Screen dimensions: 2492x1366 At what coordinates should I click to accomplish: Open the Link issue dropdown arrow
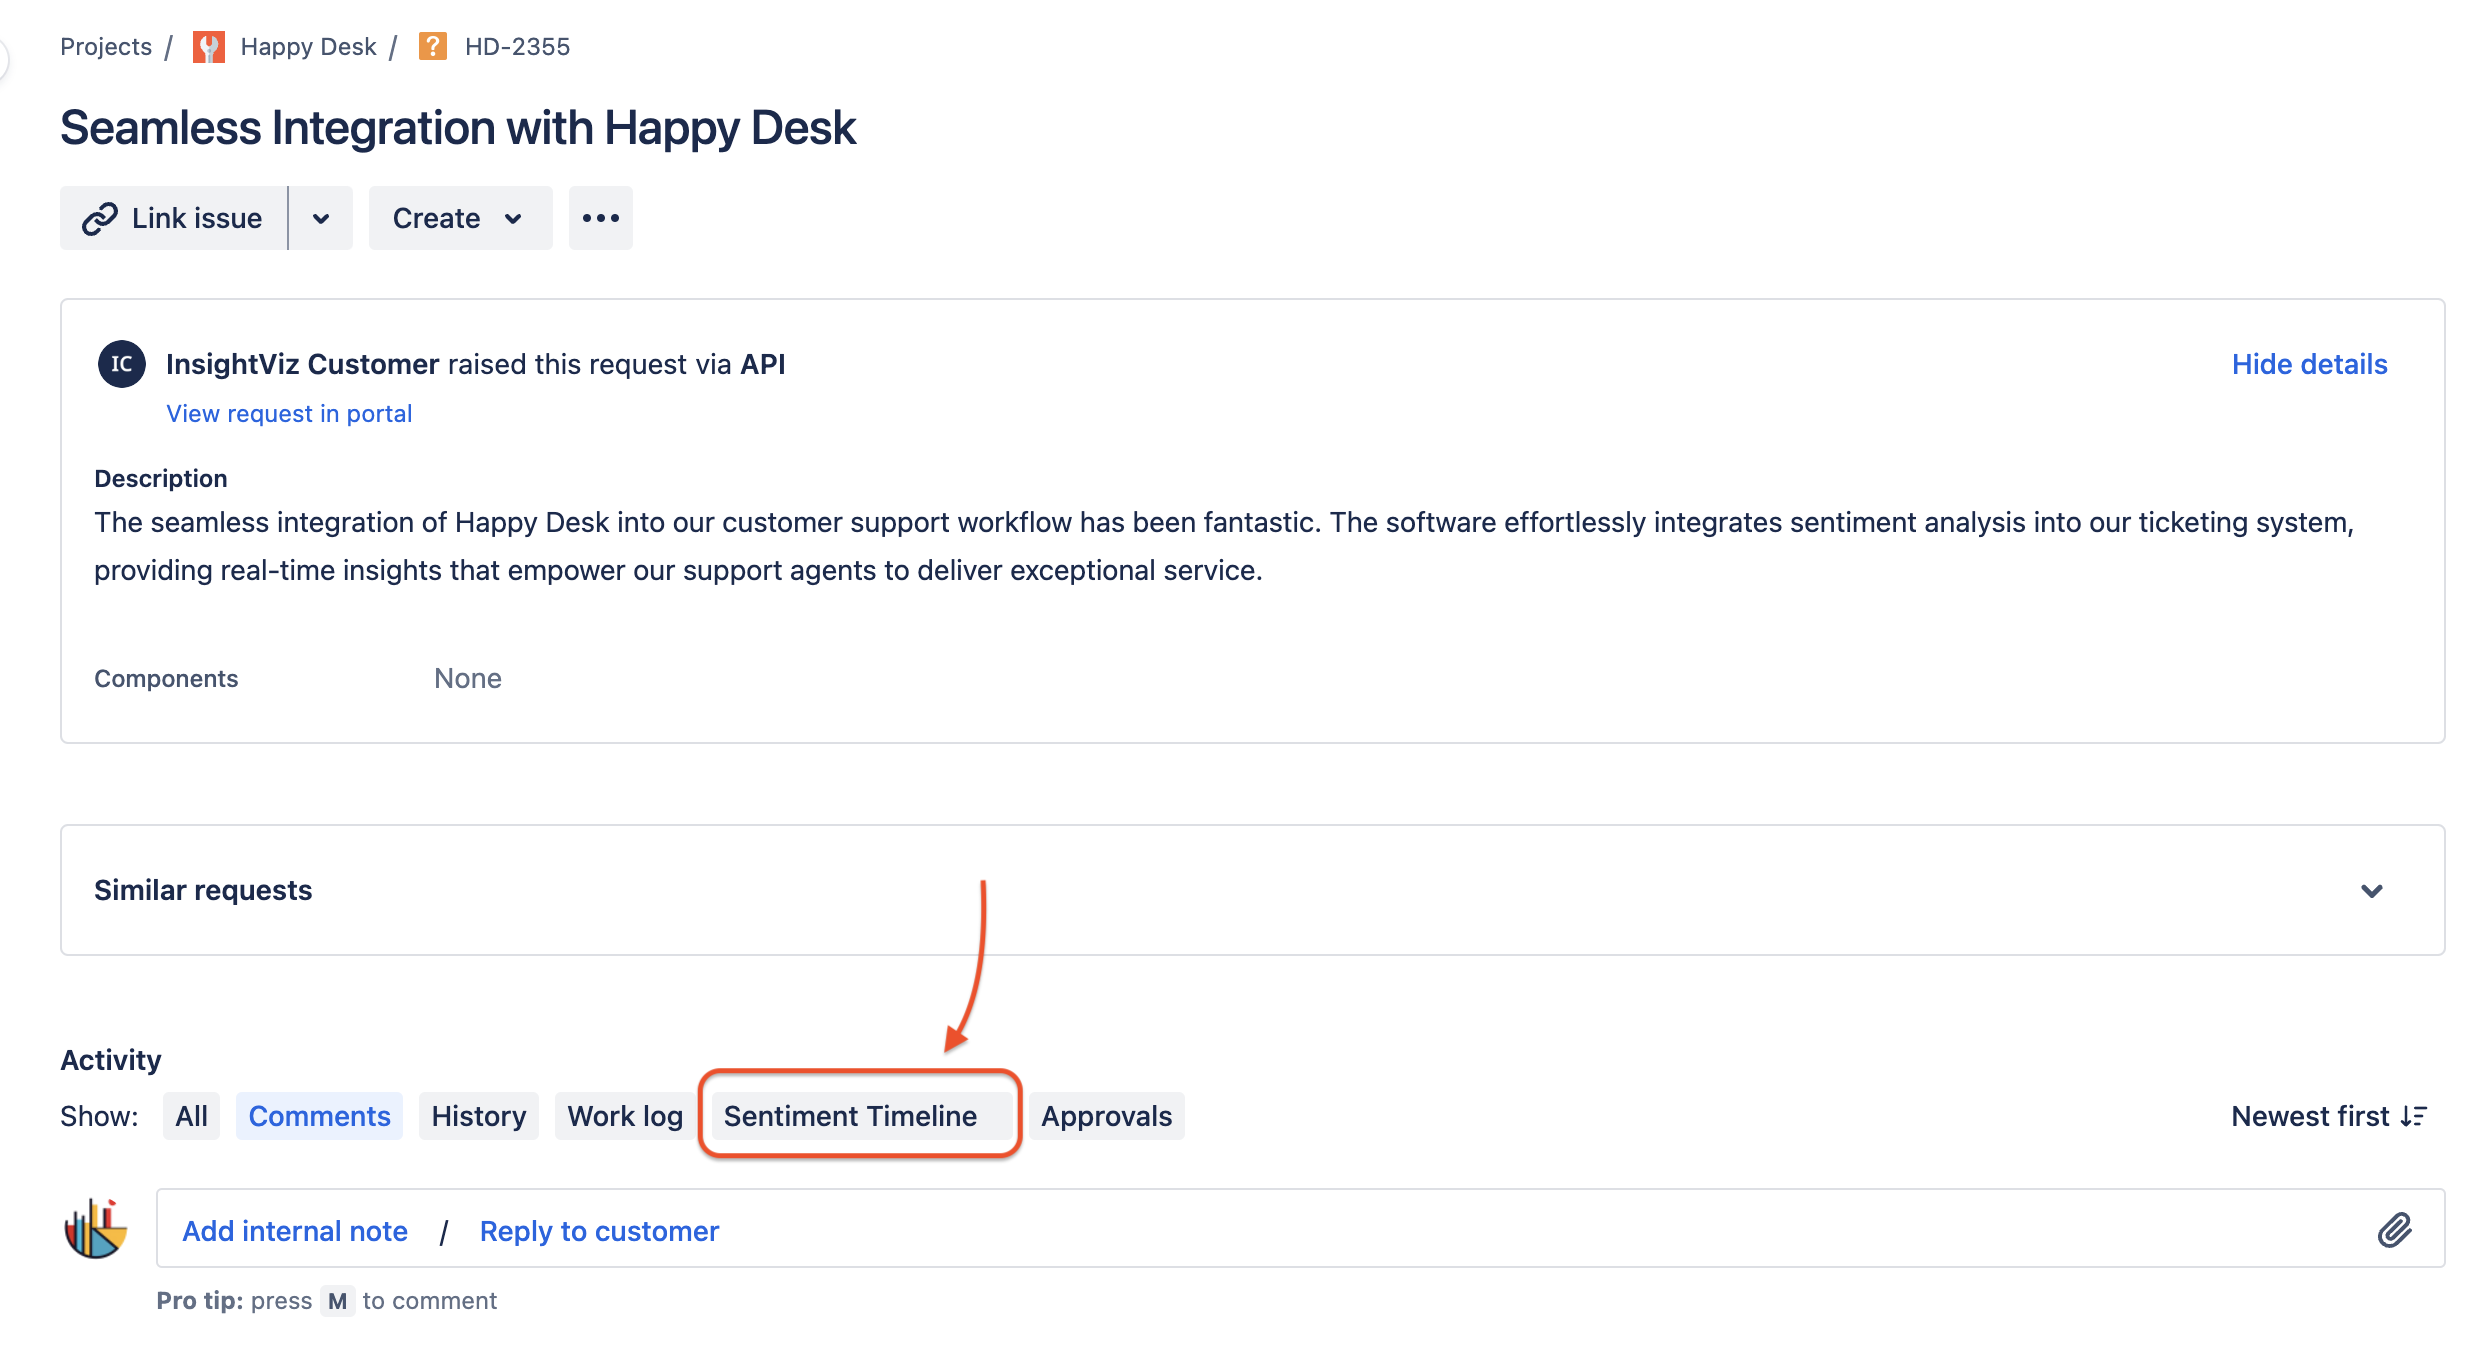(x=321, y=218)
